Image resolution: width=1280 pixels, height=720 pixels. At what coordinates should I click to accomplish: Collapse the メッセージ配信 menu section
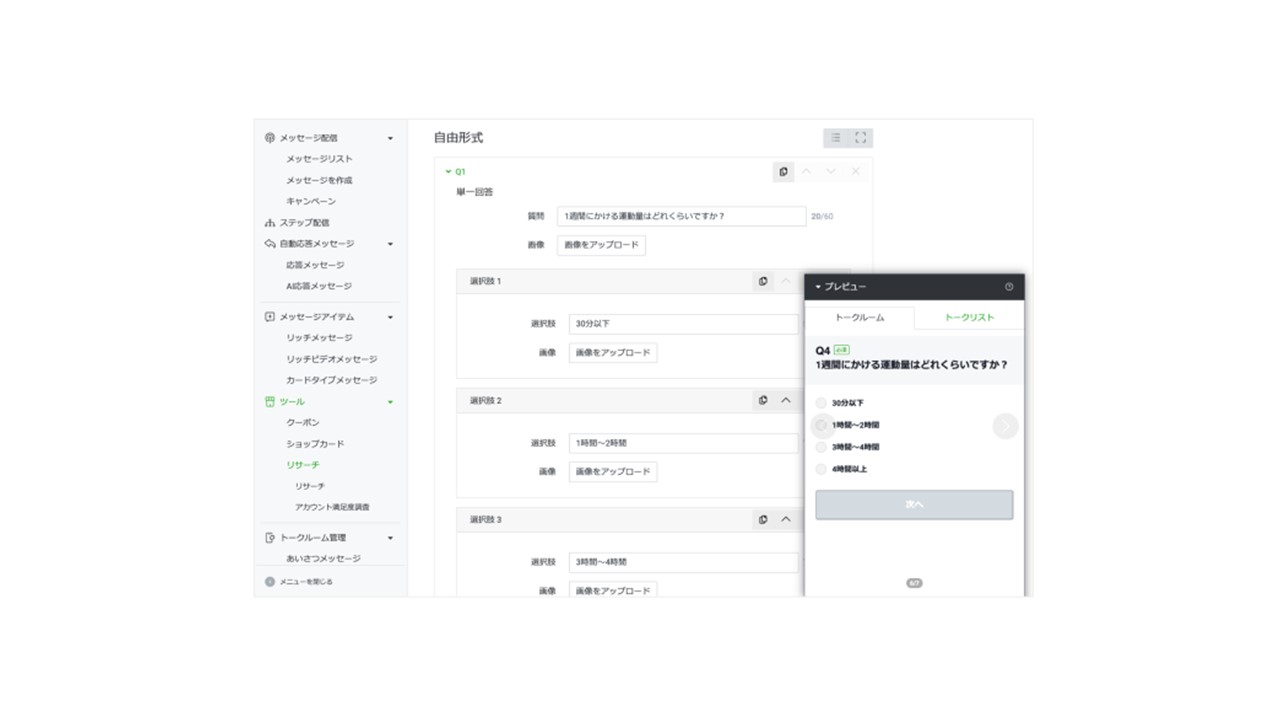click(390, 138)
